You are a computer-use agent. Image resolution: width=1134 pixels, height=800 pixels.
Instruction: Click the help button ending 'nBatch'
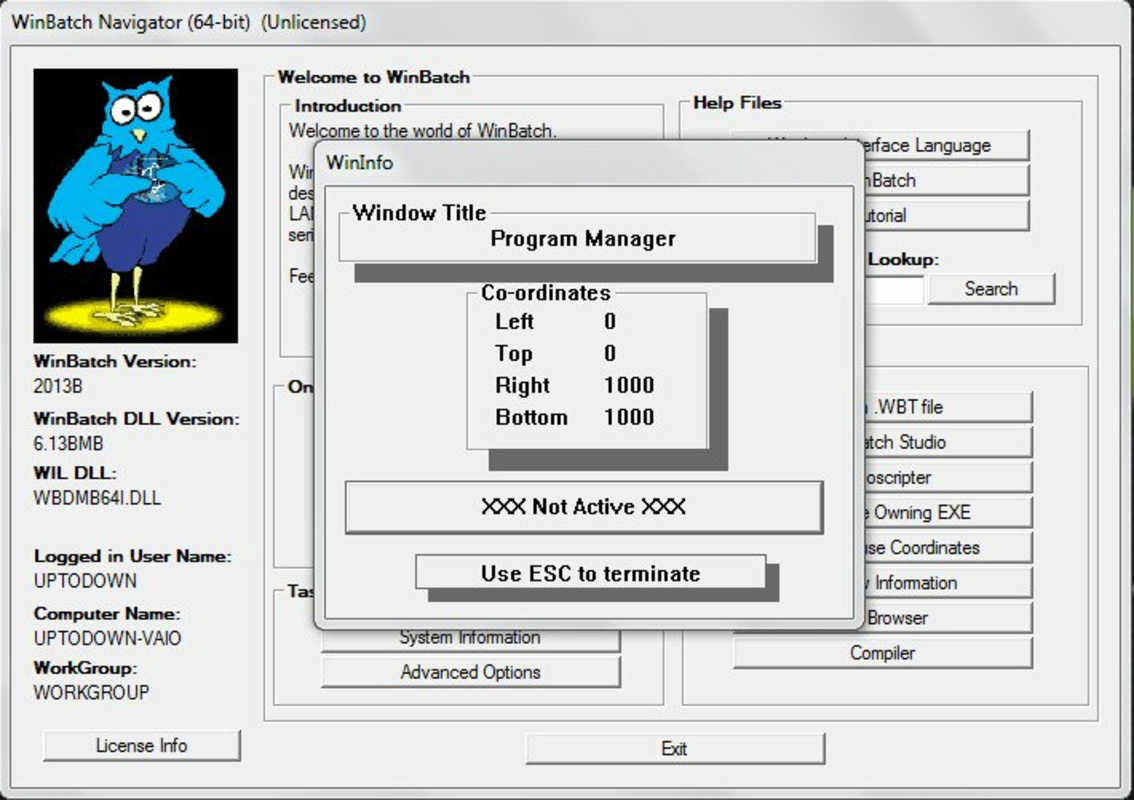click(x=946, y=180)
